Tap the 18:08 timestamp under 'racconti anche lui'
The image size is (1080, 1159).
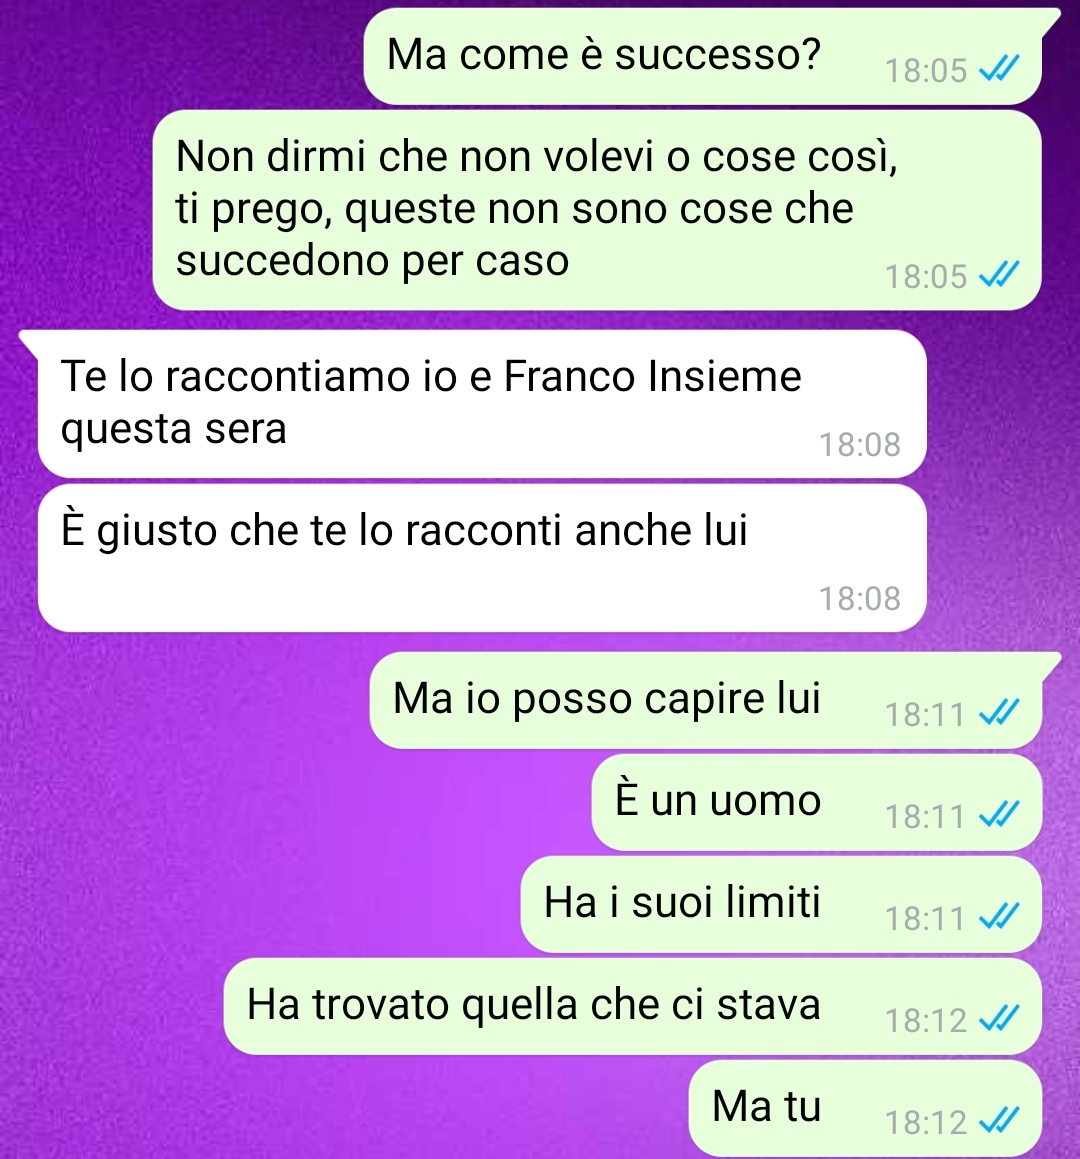[x=860, y=599]
